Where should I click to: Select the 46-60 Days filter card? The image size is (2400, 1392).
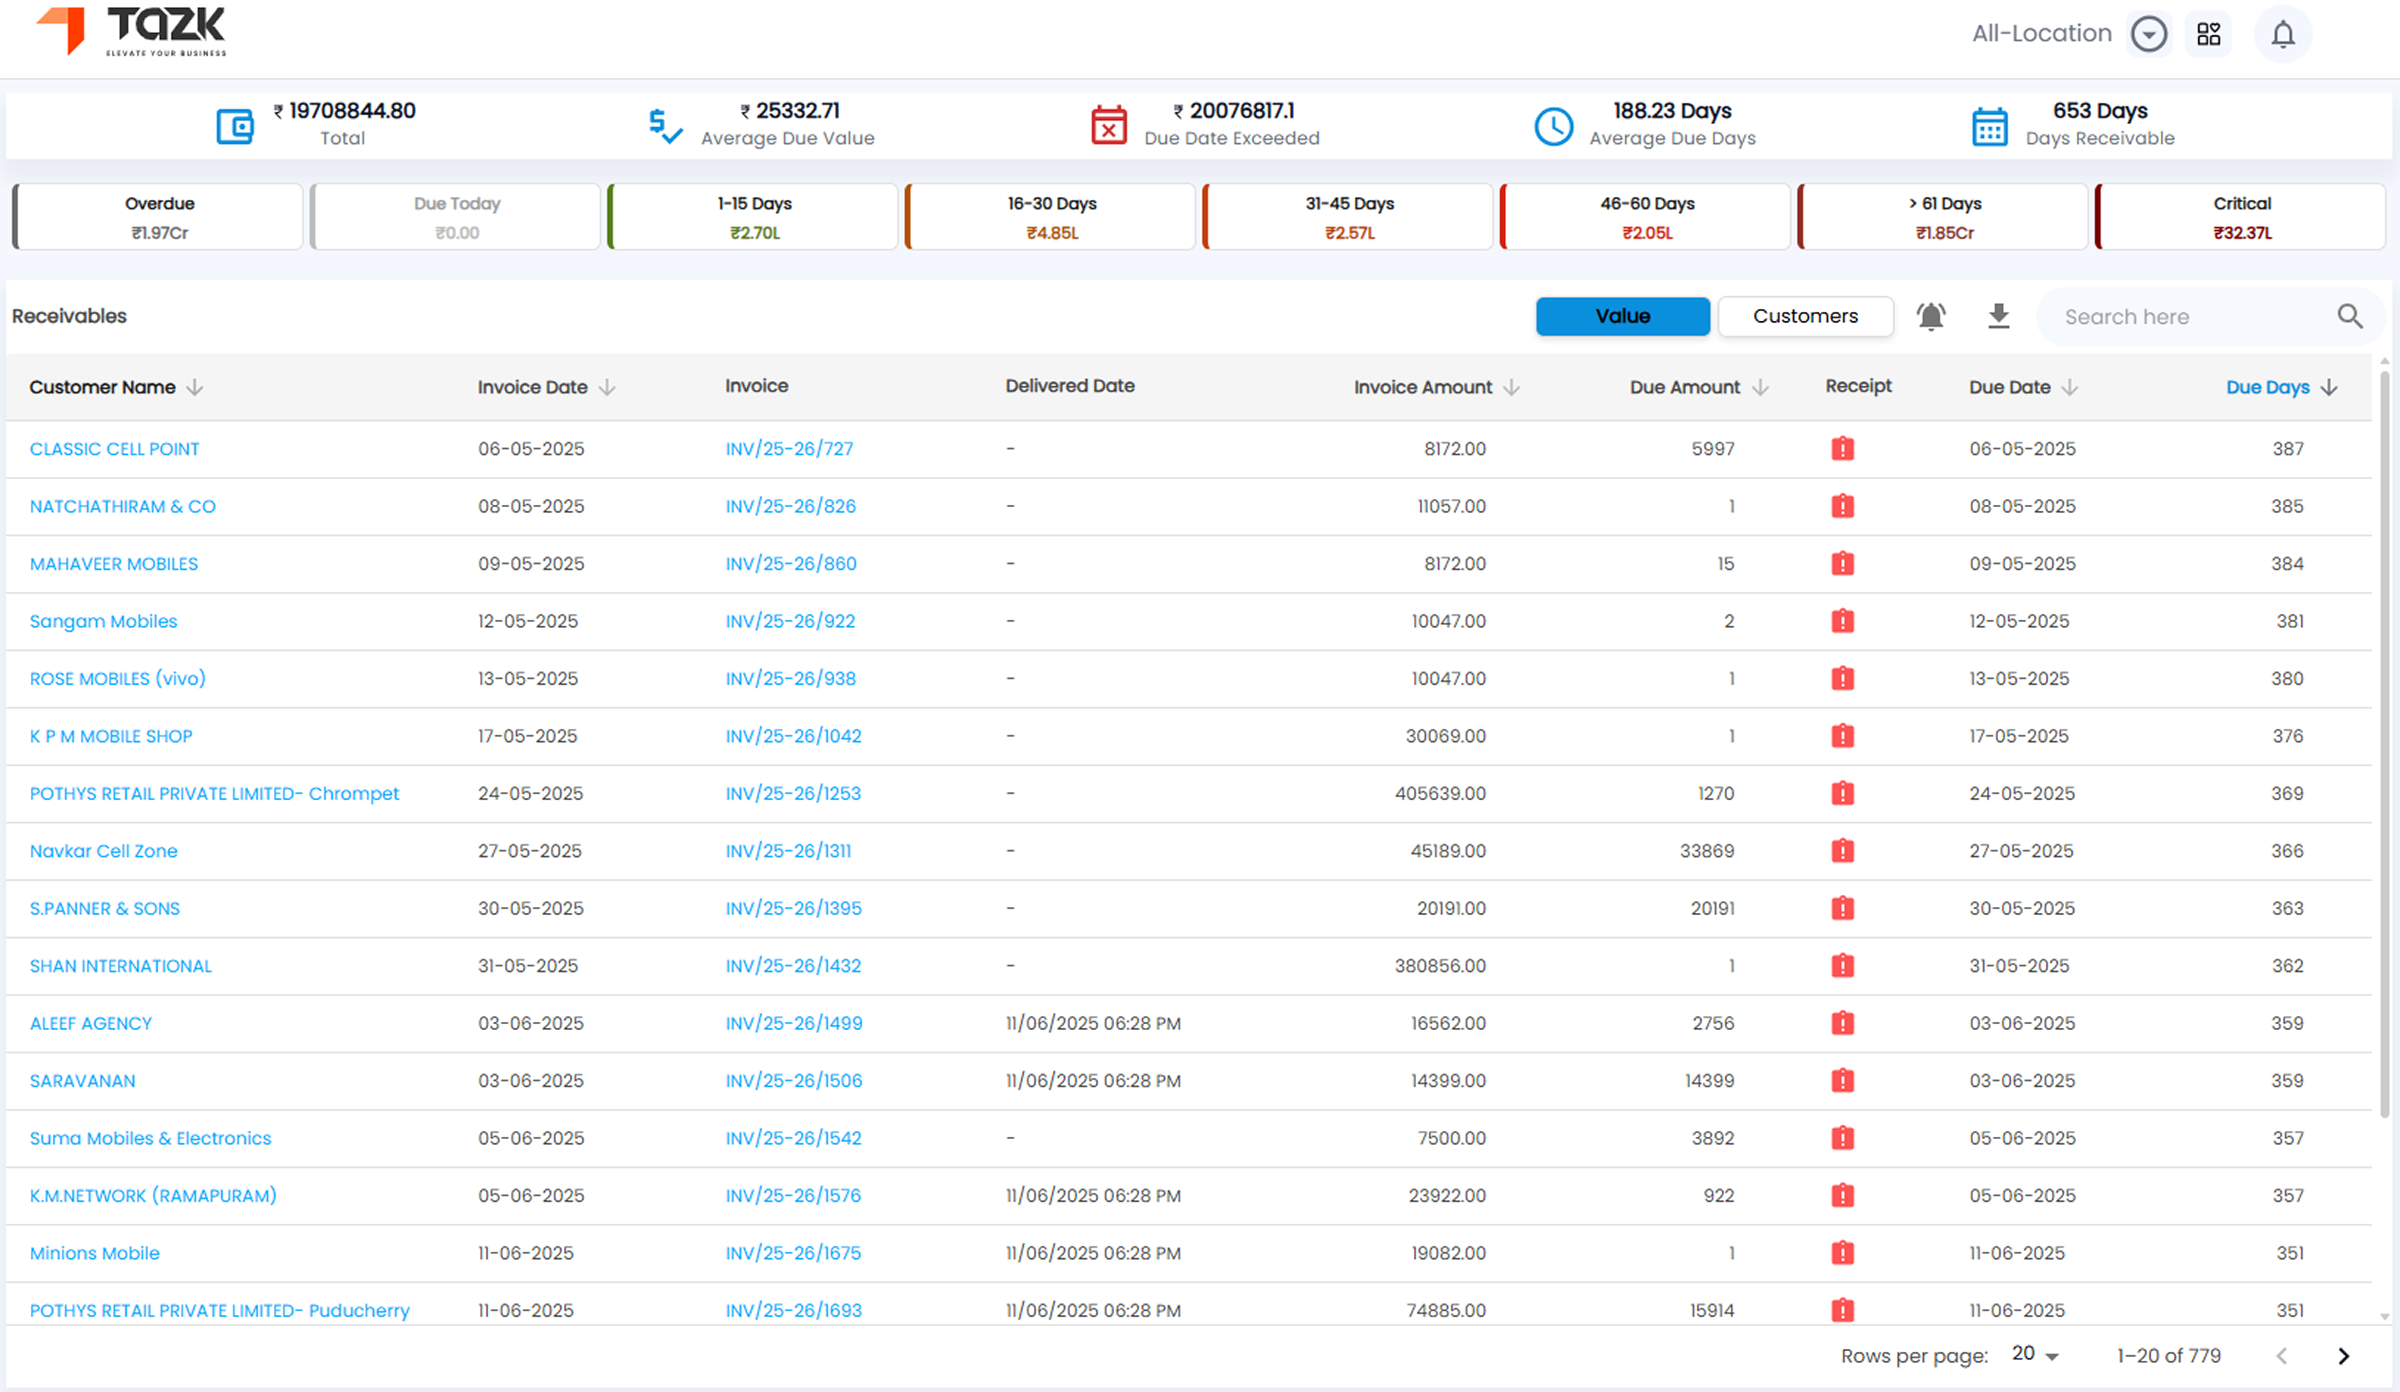[1646, 217]
